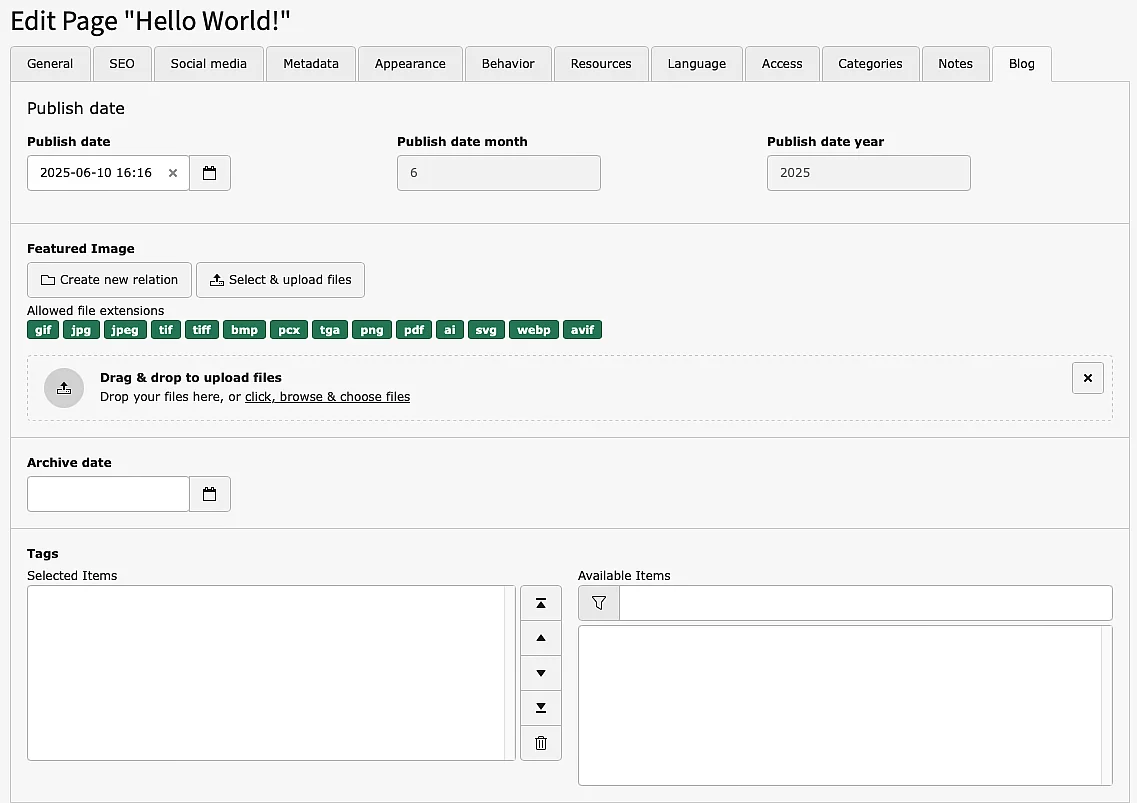The height and width of the screenshot is (803, 1137).
Task: Open the Access tab
Action: point(782,64)
